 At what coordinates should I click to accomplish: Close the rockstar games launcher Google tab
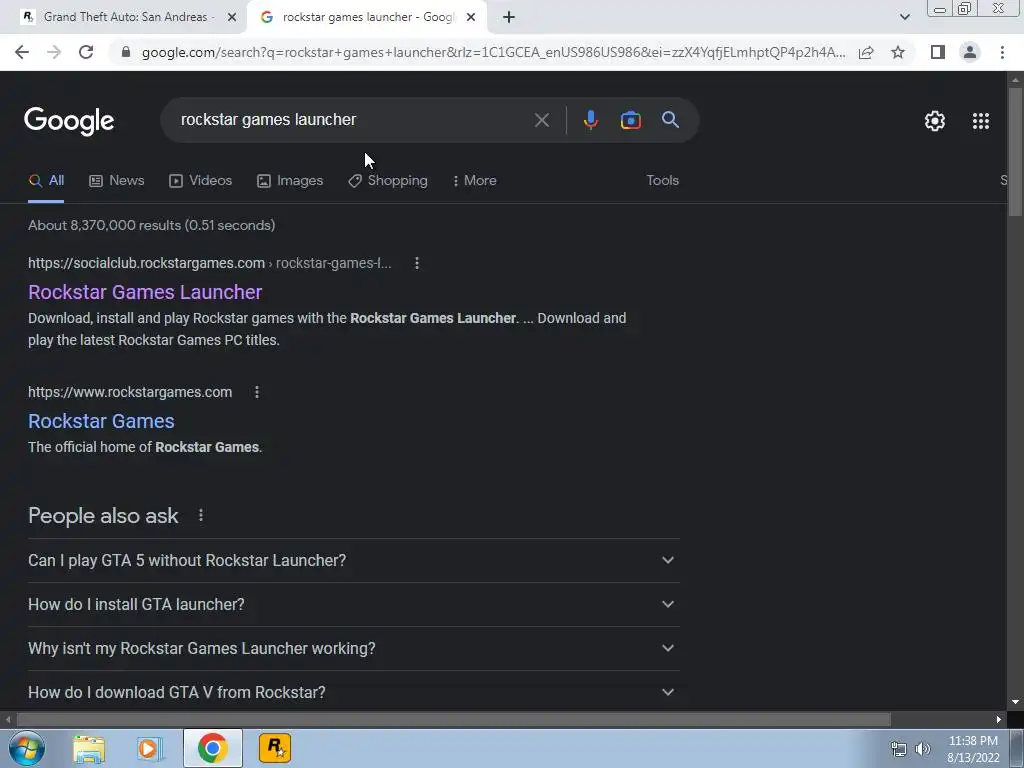coord(470,17)
